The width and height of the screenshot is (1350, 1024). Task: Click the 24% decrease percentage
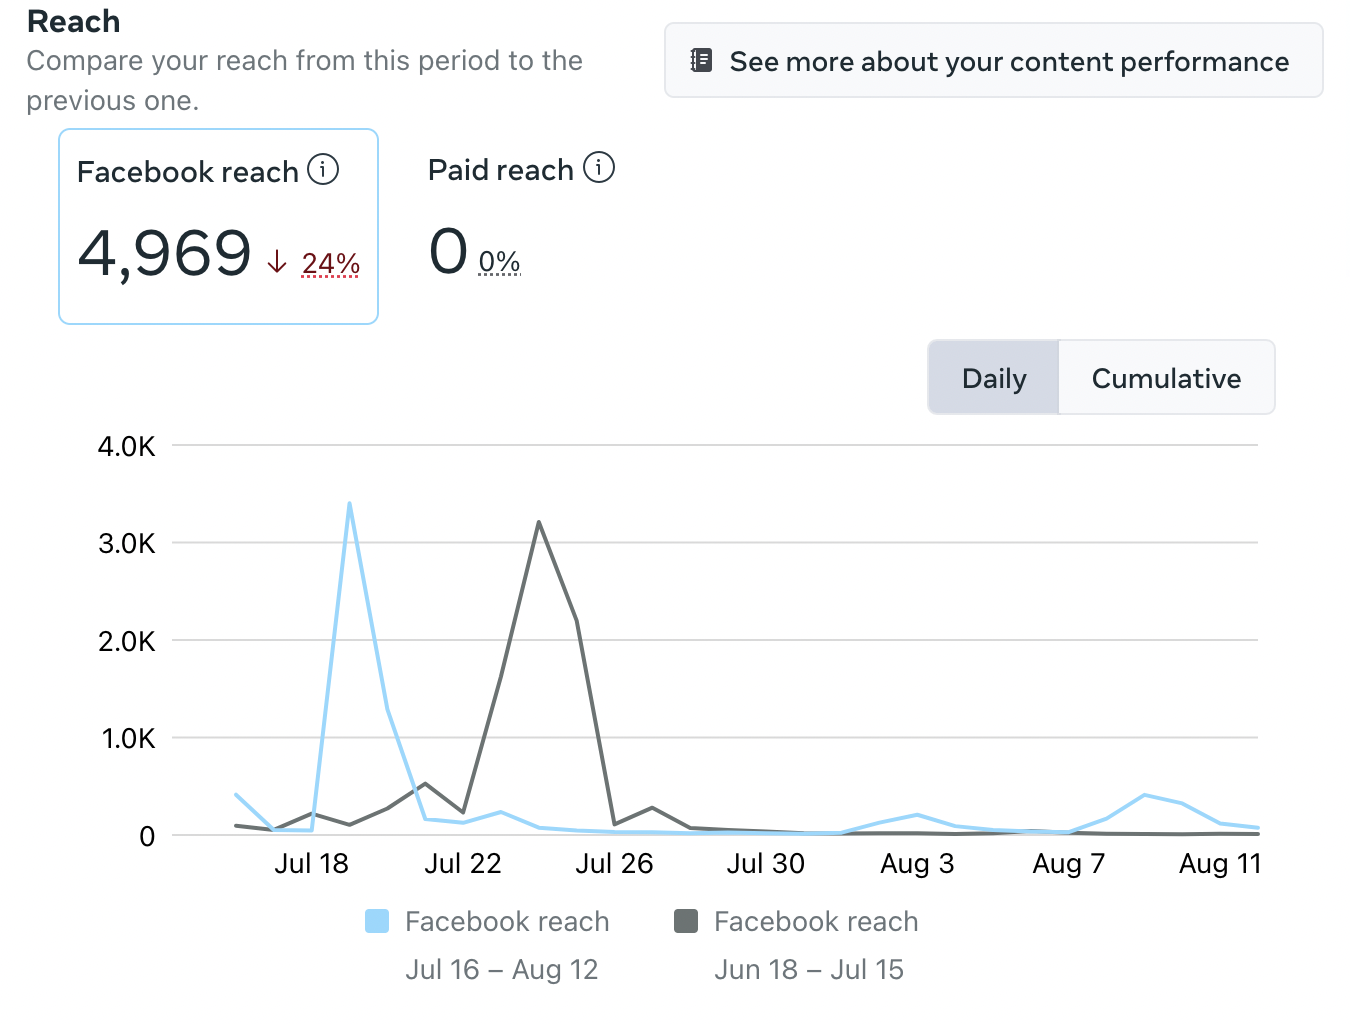[331, 263]
